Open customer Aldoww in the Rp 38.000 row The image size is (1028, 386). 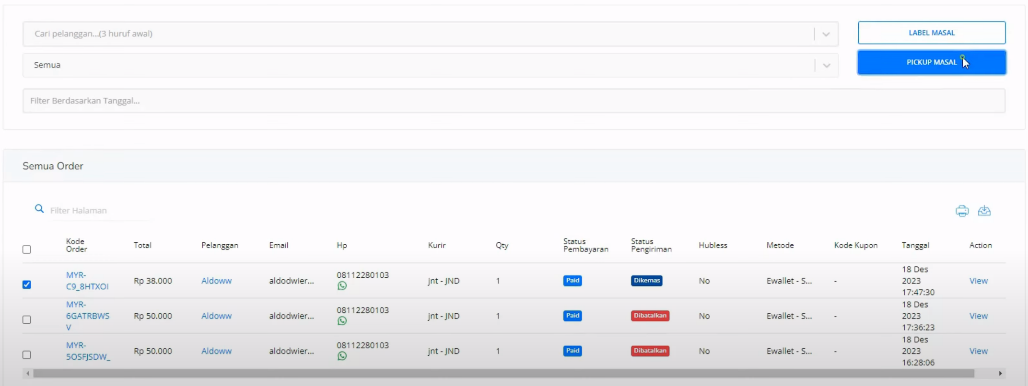216,280
